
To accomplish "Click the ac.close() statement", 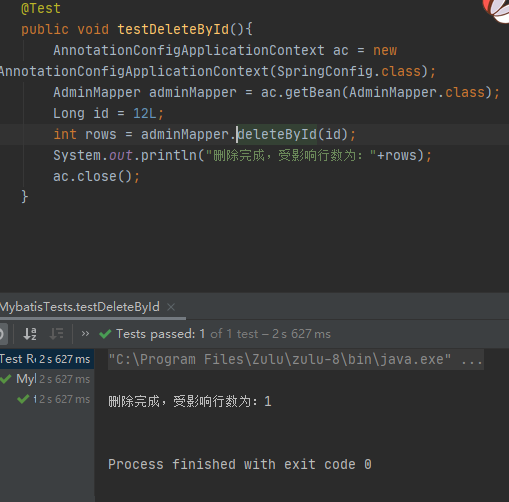I will (96, 176).
